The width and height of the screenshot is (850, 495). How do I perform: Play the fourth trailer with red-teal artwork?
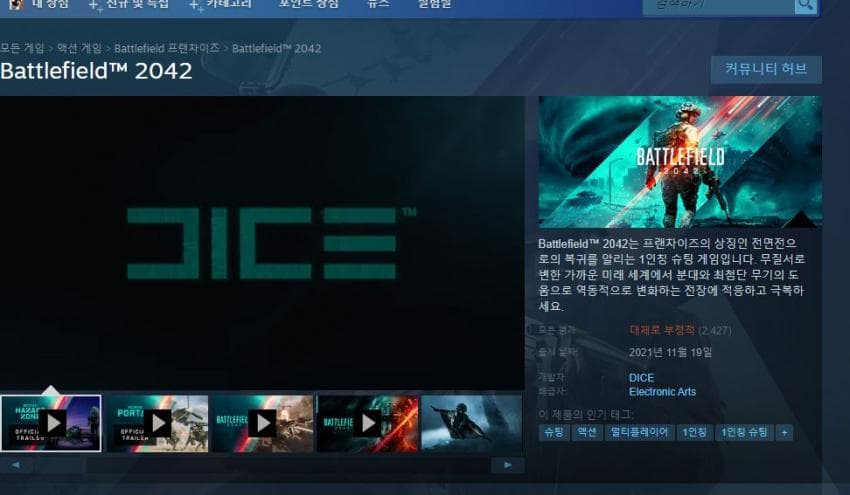point(368,423)
